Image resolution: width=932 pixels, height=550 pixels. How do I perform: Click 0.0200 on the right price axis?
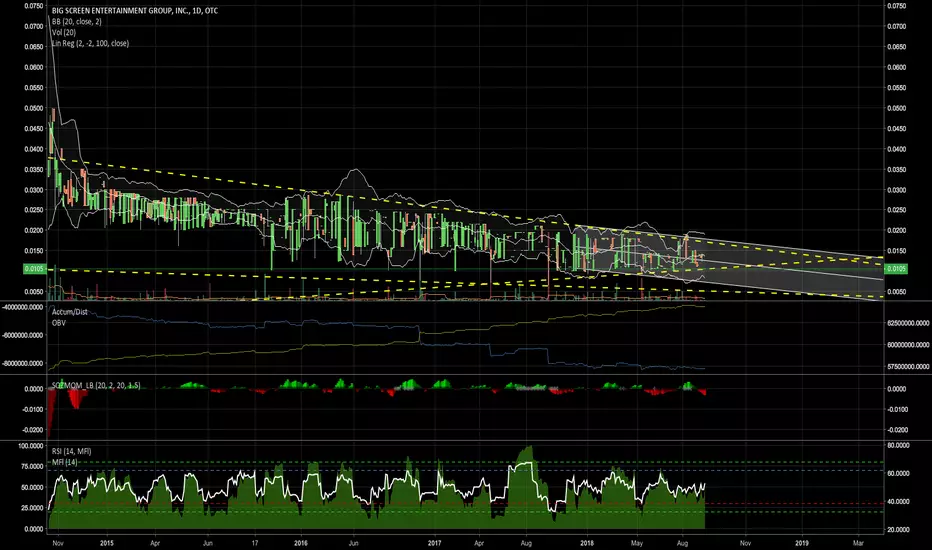(896, 230)
